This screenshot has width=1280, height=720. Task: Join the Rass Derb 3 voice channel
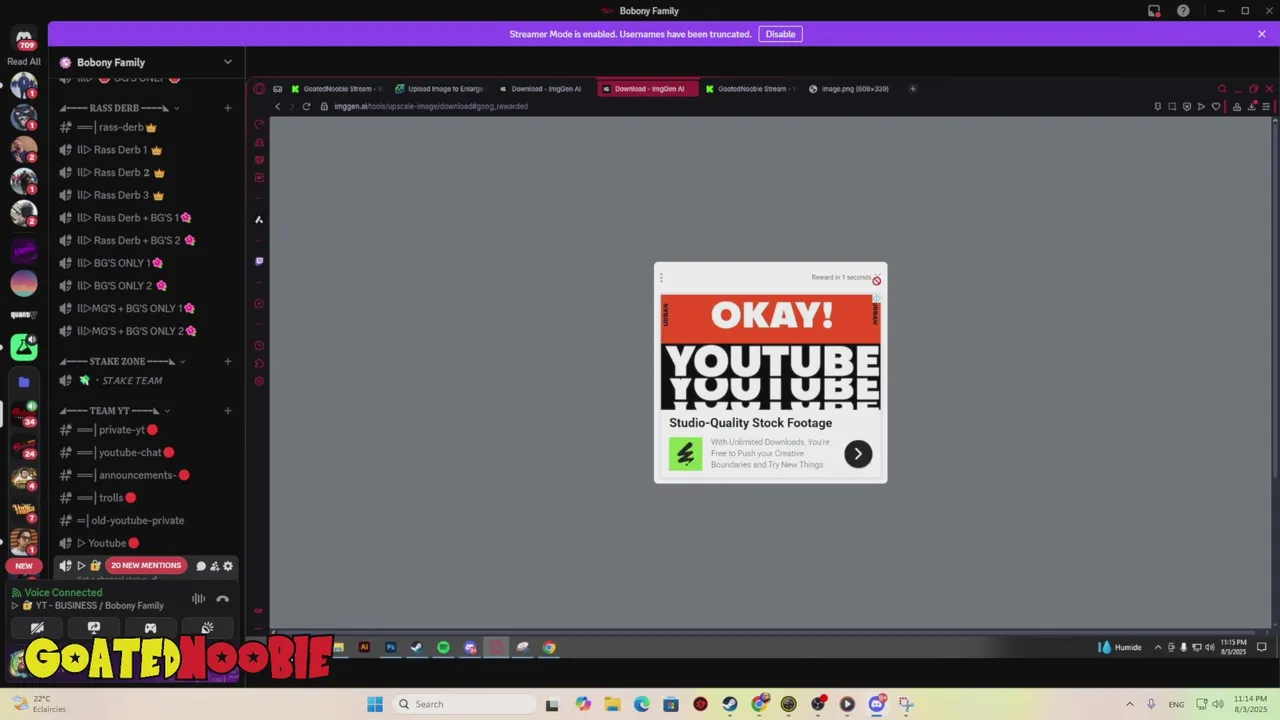tap(120, 195)
